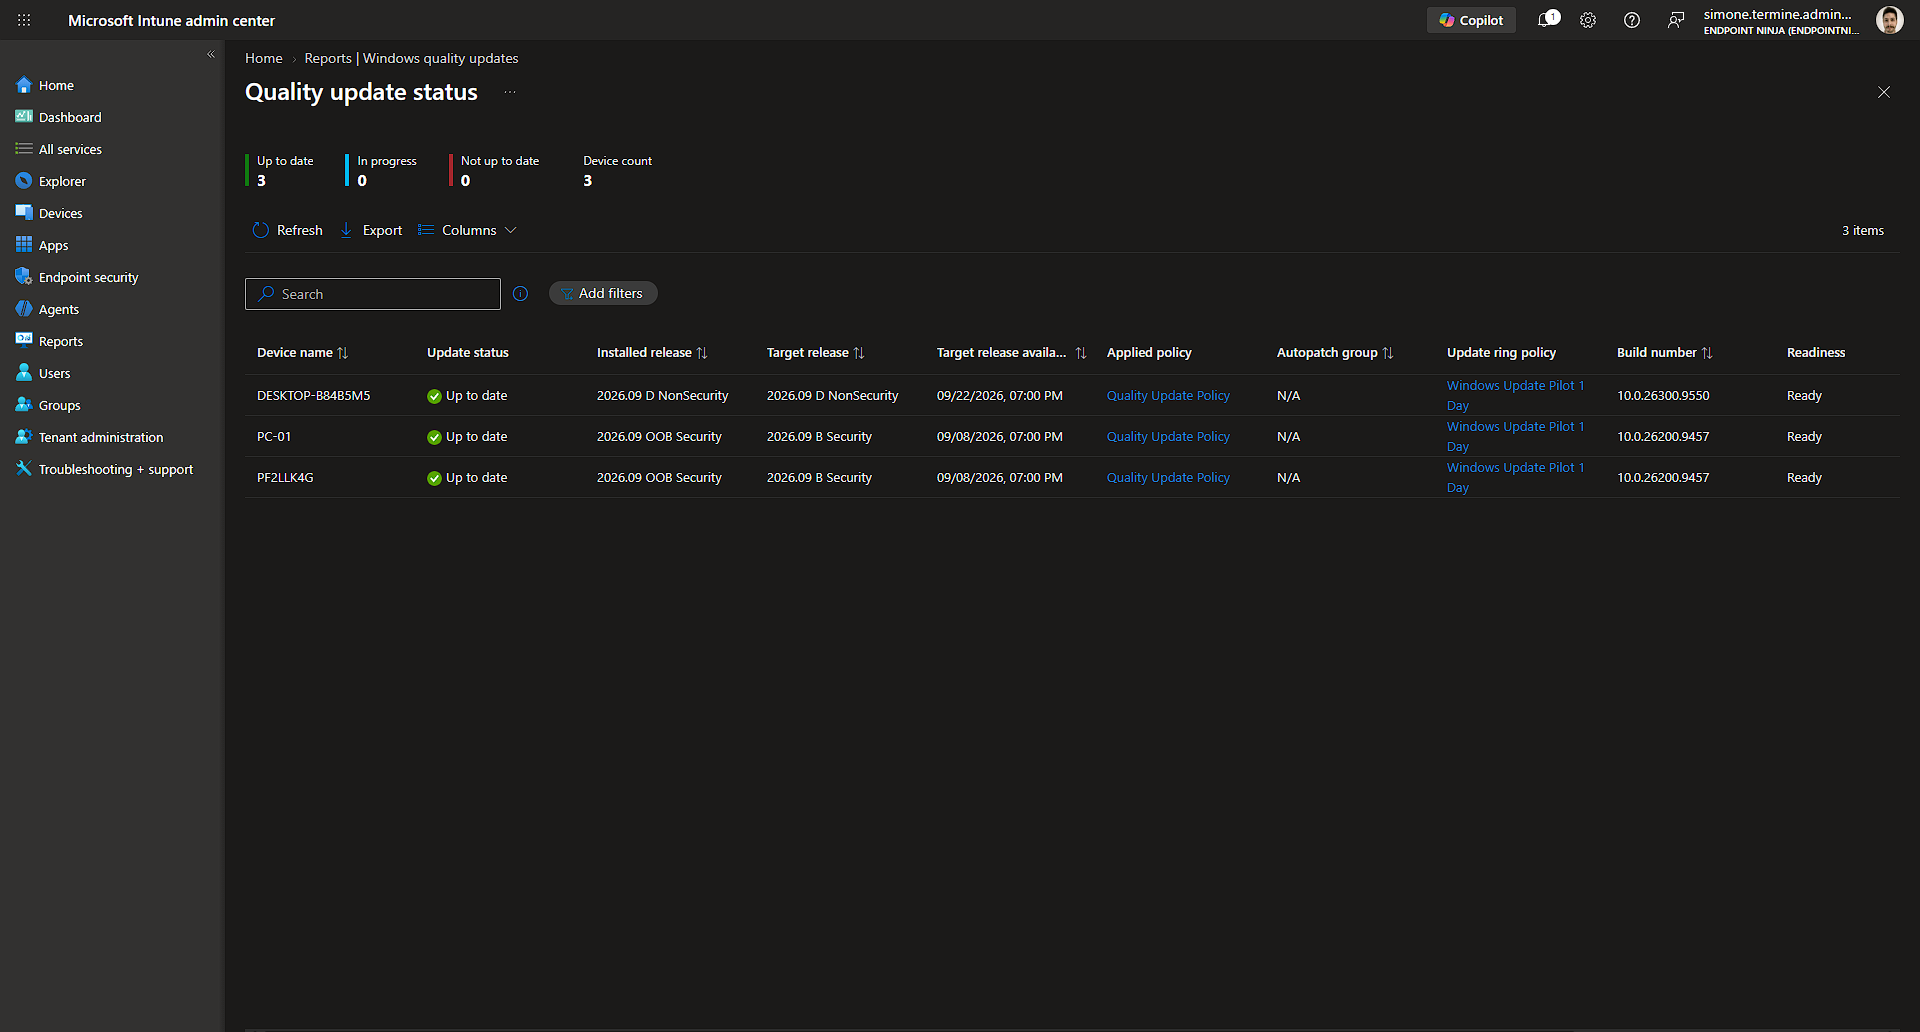
Task: Sort by Installed release column
Action: click(x=702, y=353)
